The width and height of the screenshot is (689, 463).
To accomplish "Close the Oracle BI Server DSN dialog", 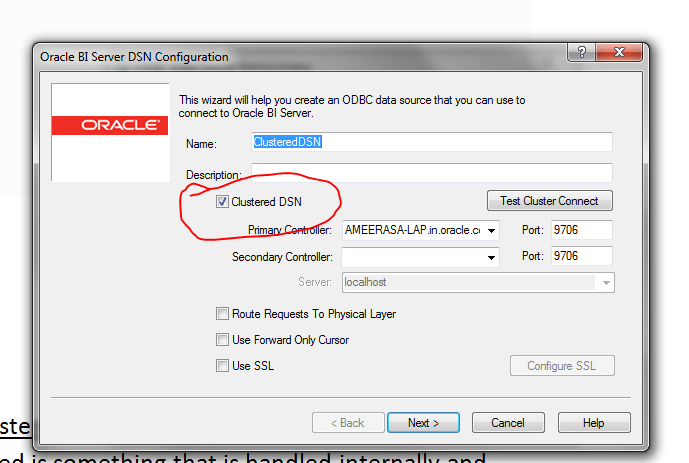I will tap(619, 52).
